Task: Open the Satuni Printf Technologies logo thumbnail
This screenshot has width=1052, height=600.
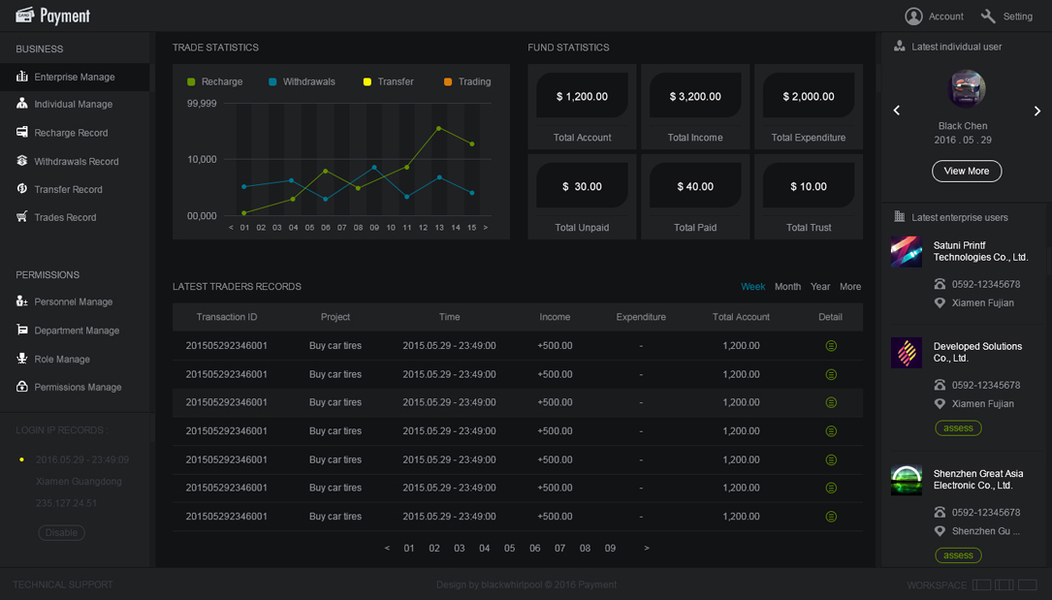Action: 906,252
